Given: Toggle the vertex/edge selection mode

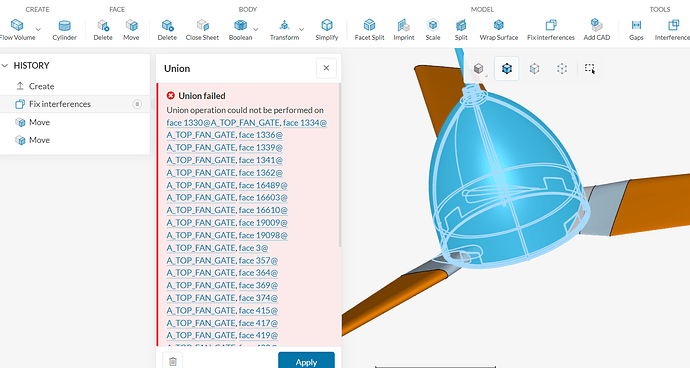Looking at the screenshot, I should pyautogui.click(x=562, y=68).
